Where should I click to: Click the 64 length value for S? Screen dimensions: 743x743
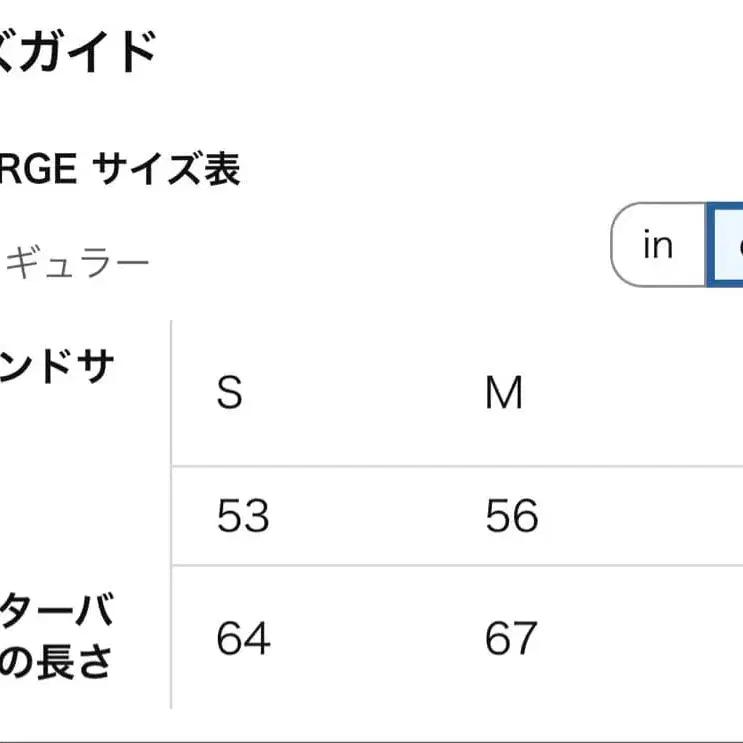(x=244, y=638)
